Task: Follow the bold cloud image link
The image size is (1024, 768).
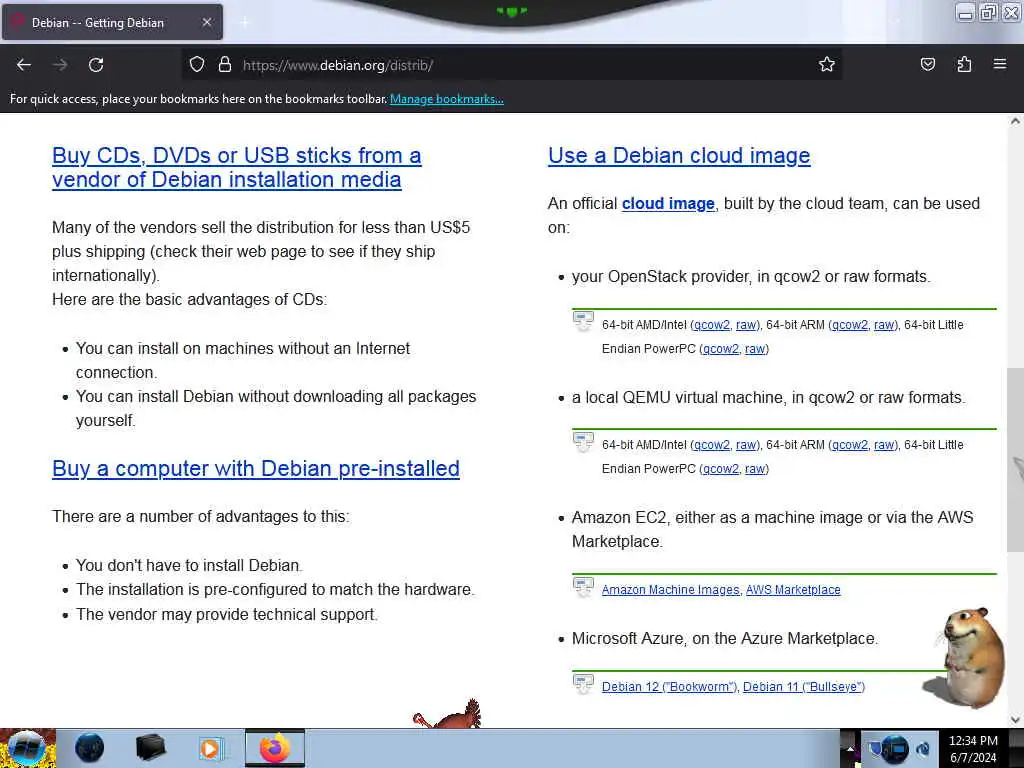Action: (668, 204)
